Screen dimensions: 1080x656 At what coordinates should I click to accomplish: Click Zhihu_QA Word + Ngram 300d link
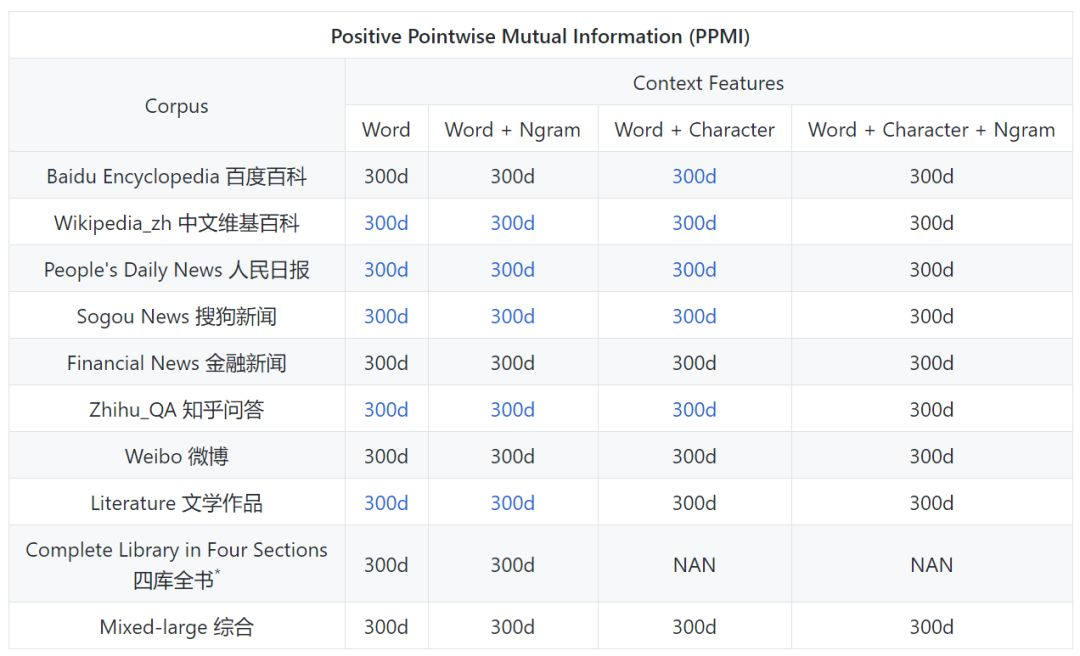coord(512,410)
